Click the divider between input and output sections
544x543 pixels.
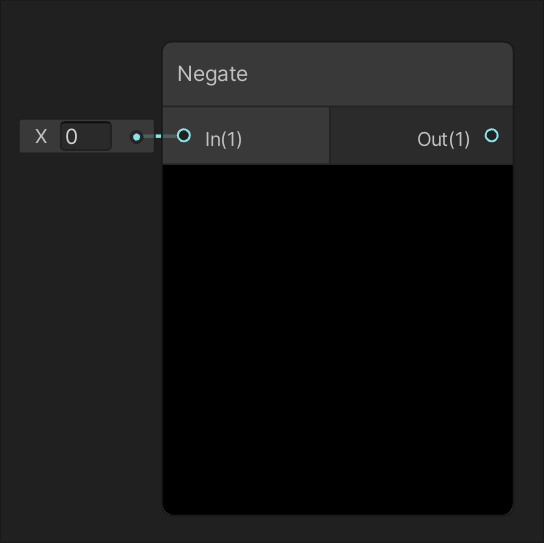click(330, 135)
